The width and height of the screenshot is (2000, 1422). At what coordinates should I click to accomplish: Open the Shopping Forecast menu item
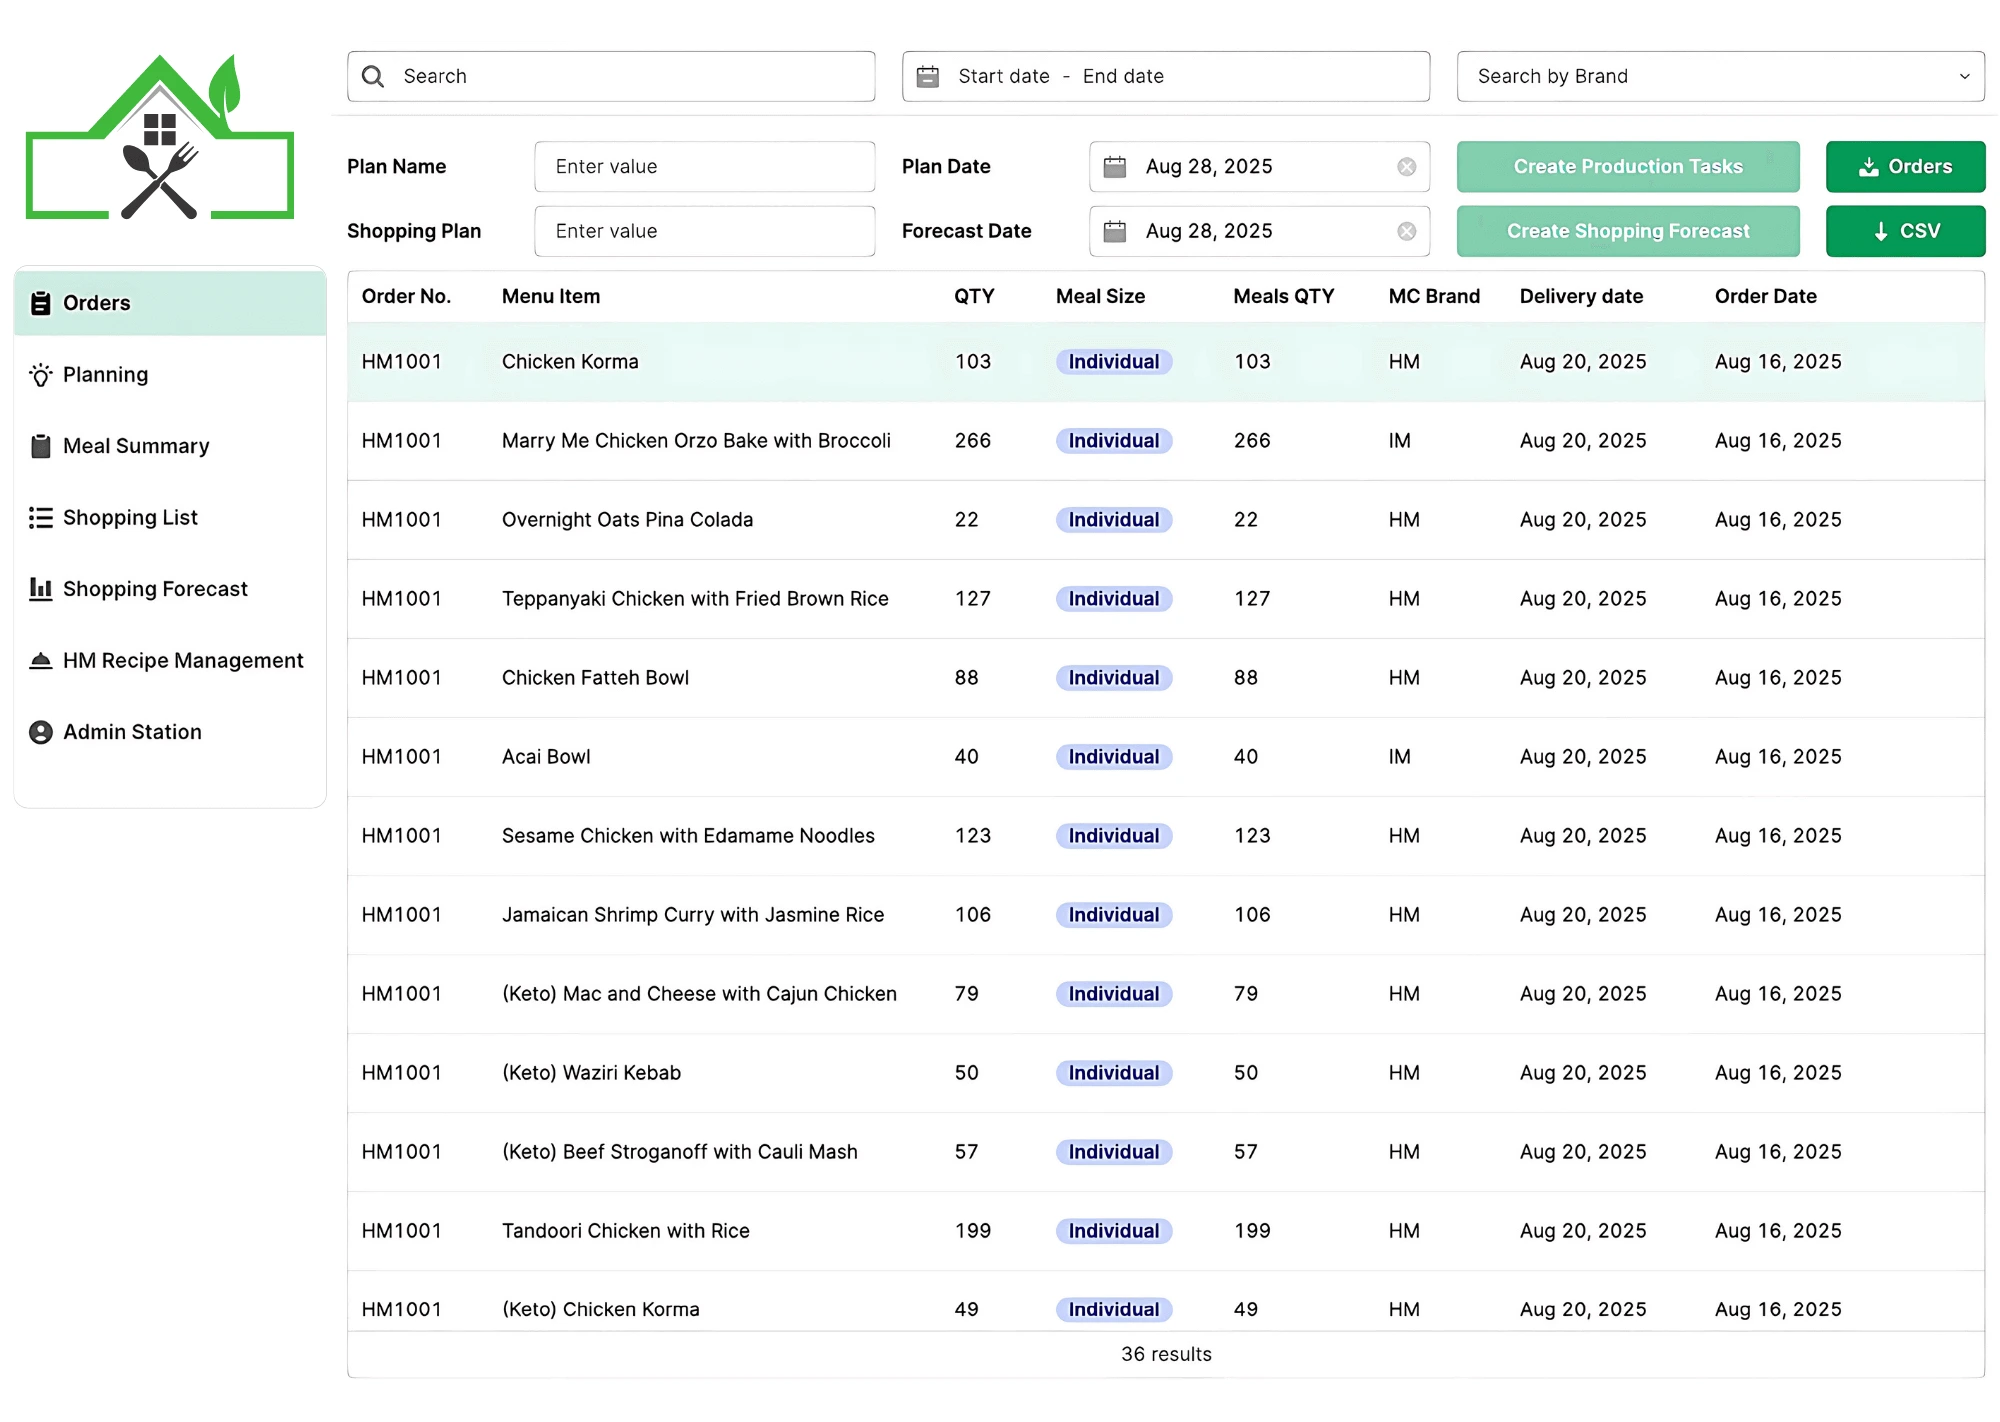[155, 589]
